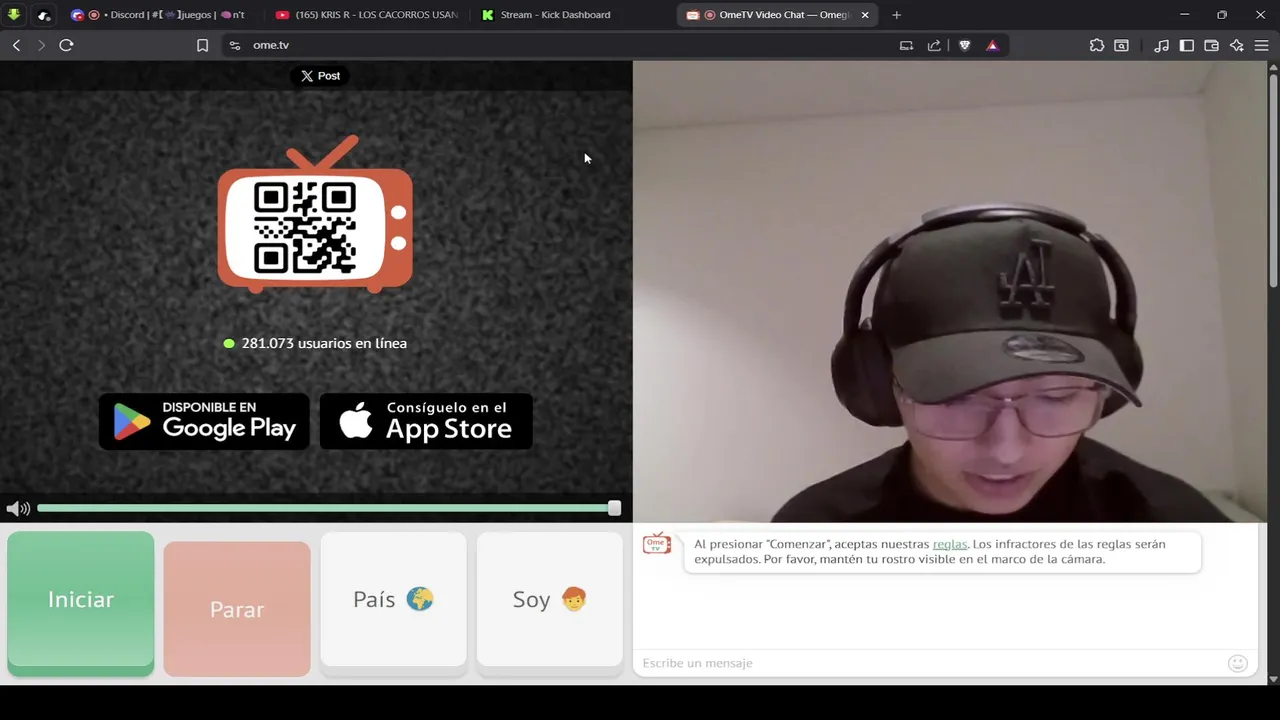This screenshot has height=720, width=1280.
Task: Bookmark this page
Action: click(202, 45)
